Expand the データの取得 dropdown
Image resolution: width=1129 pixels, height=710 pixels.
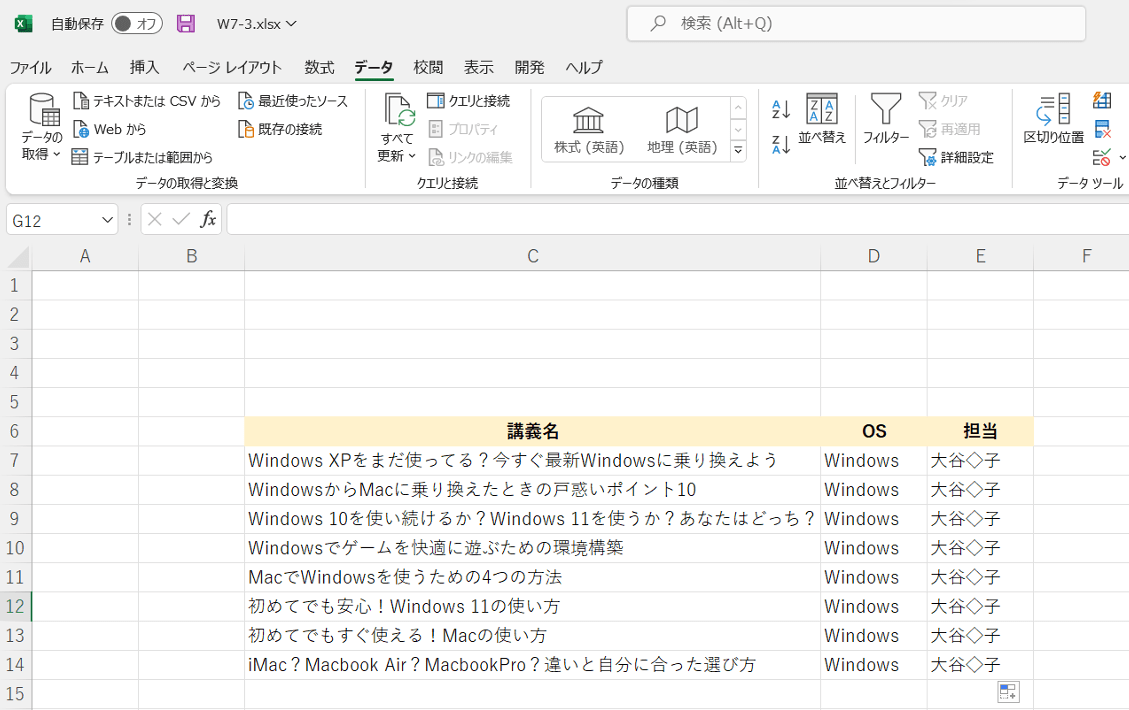tap(42, 155)
